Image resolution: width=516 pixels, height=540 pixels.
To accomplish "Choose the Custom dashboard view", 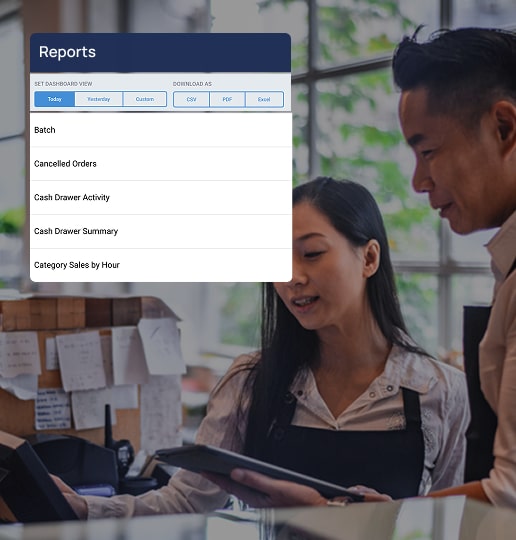I will (x=145, y=99).
